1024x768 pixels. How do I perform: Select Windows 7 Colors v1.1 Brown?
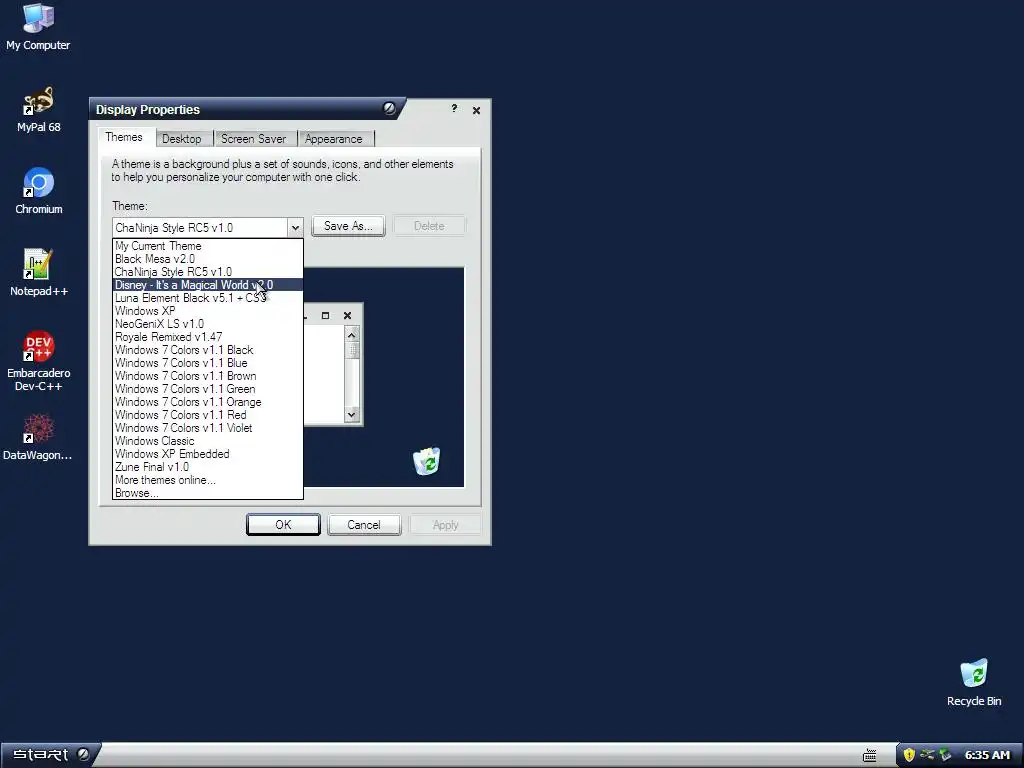coord(208,376)
